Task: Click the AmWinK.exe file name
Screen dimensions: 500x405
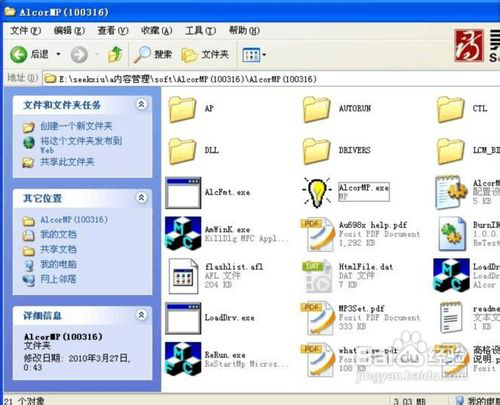Action: point(227,229)
